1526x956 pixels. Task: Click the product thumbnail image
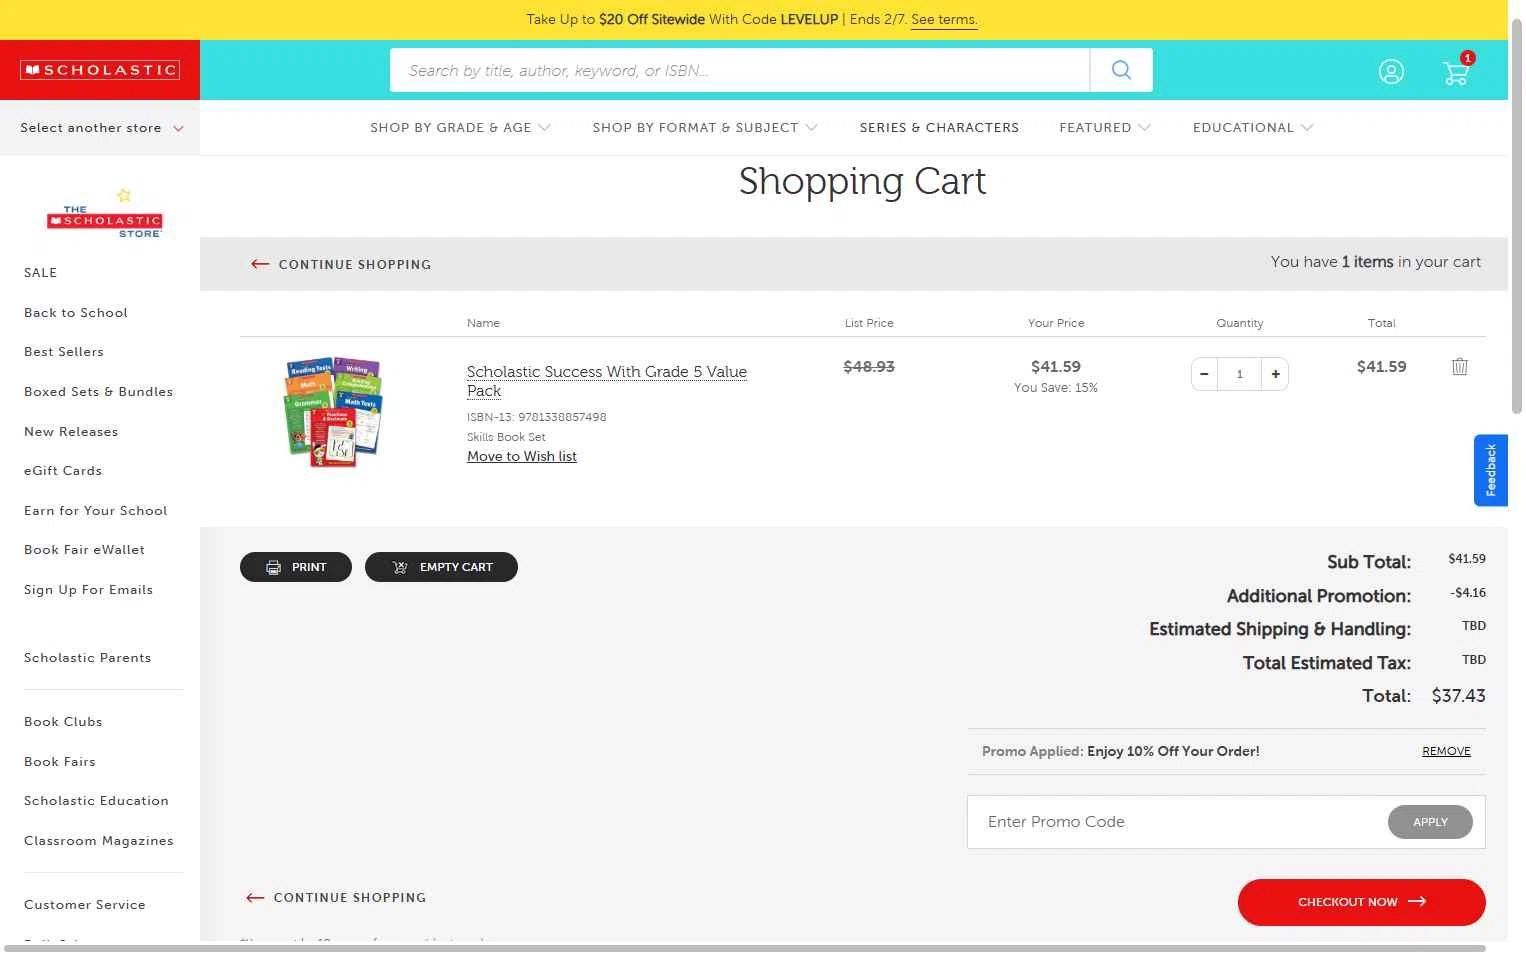click(334, 410)
